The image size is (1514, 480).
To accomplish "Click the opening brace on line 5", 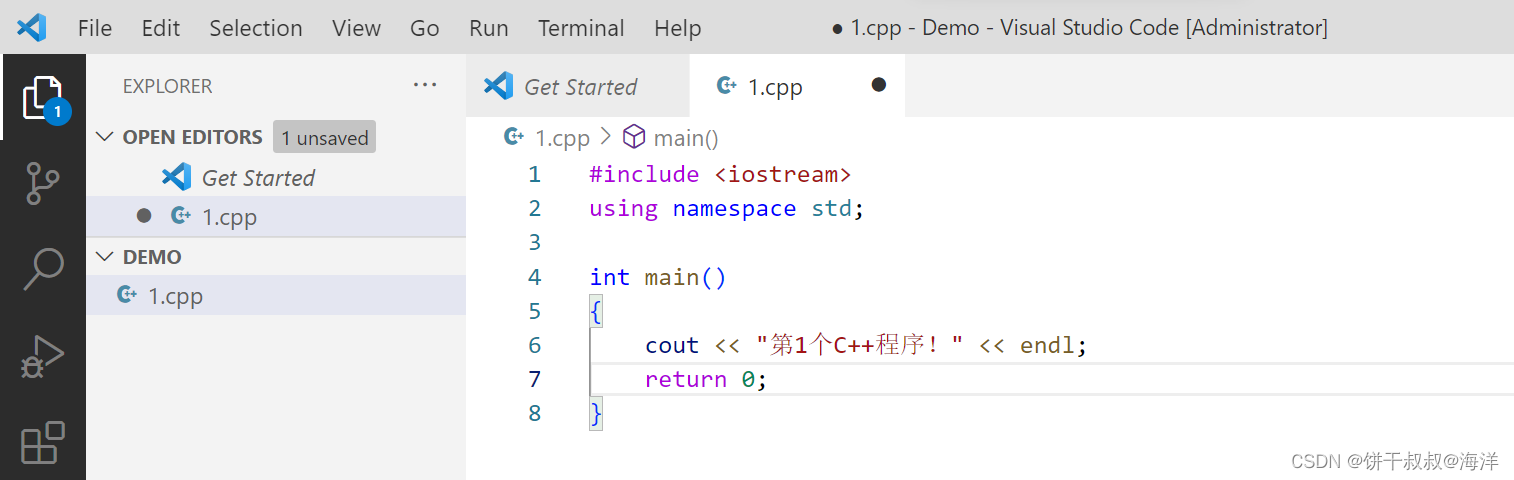I will [596, 311].
